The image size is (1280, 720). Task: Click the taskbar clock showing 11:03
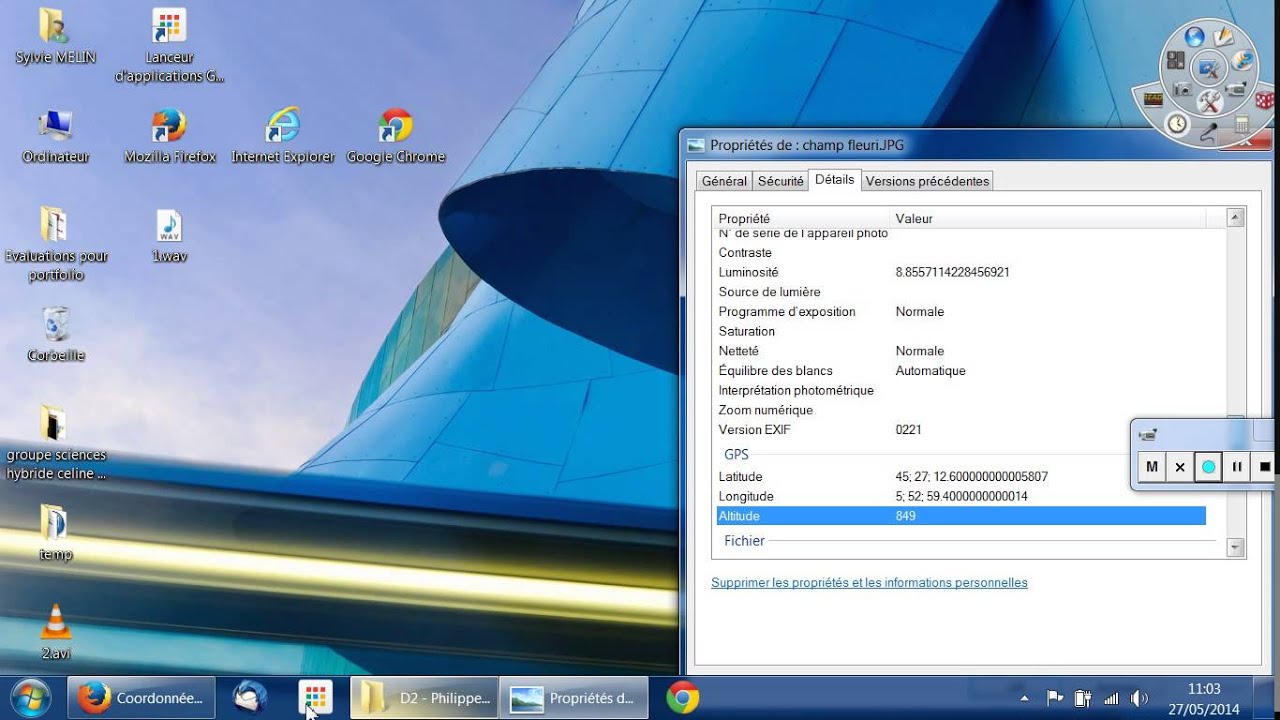pyautogui.click(x=1204, y=698)
